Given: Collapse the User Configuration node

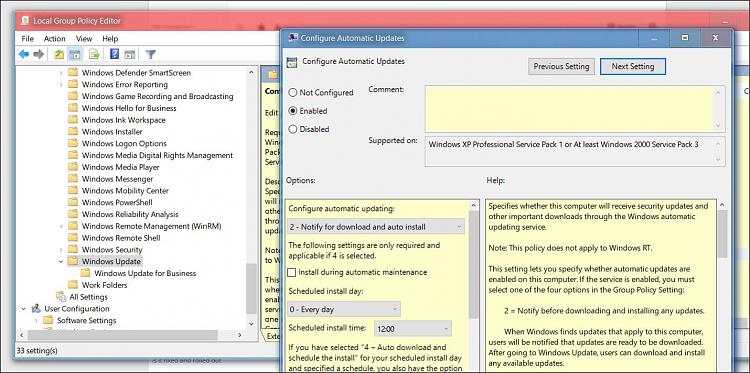Looking at the screenshot, I should pyautogui.click(x=23, y=308).
